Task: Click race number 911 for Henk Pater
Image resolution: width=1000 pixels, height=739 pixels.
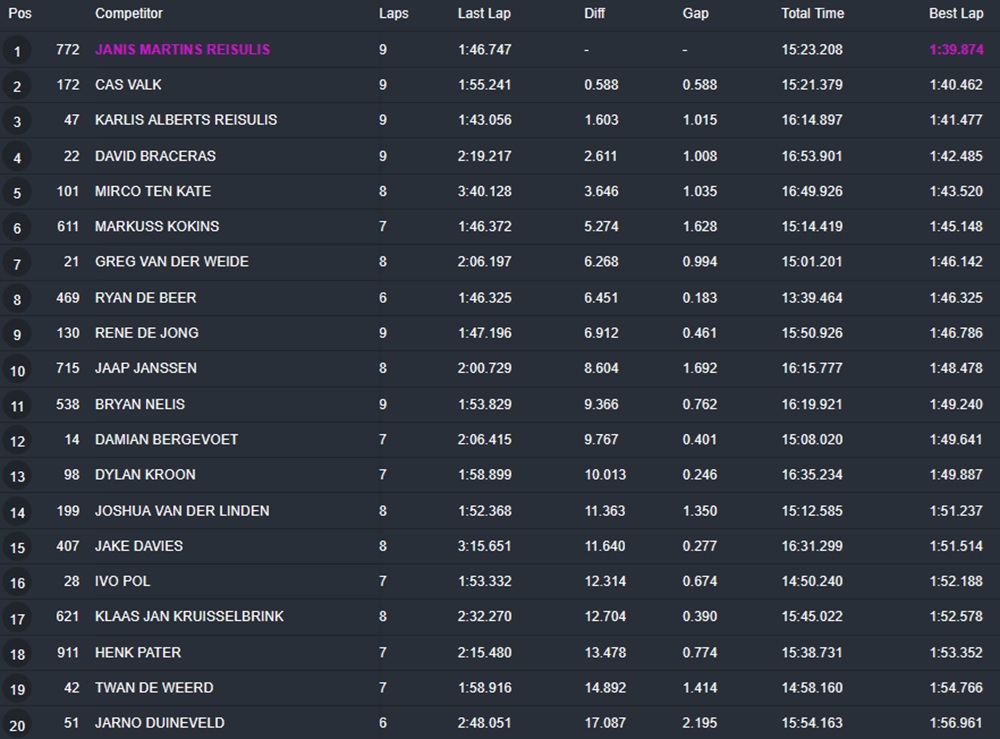Action: pos(67,652)
